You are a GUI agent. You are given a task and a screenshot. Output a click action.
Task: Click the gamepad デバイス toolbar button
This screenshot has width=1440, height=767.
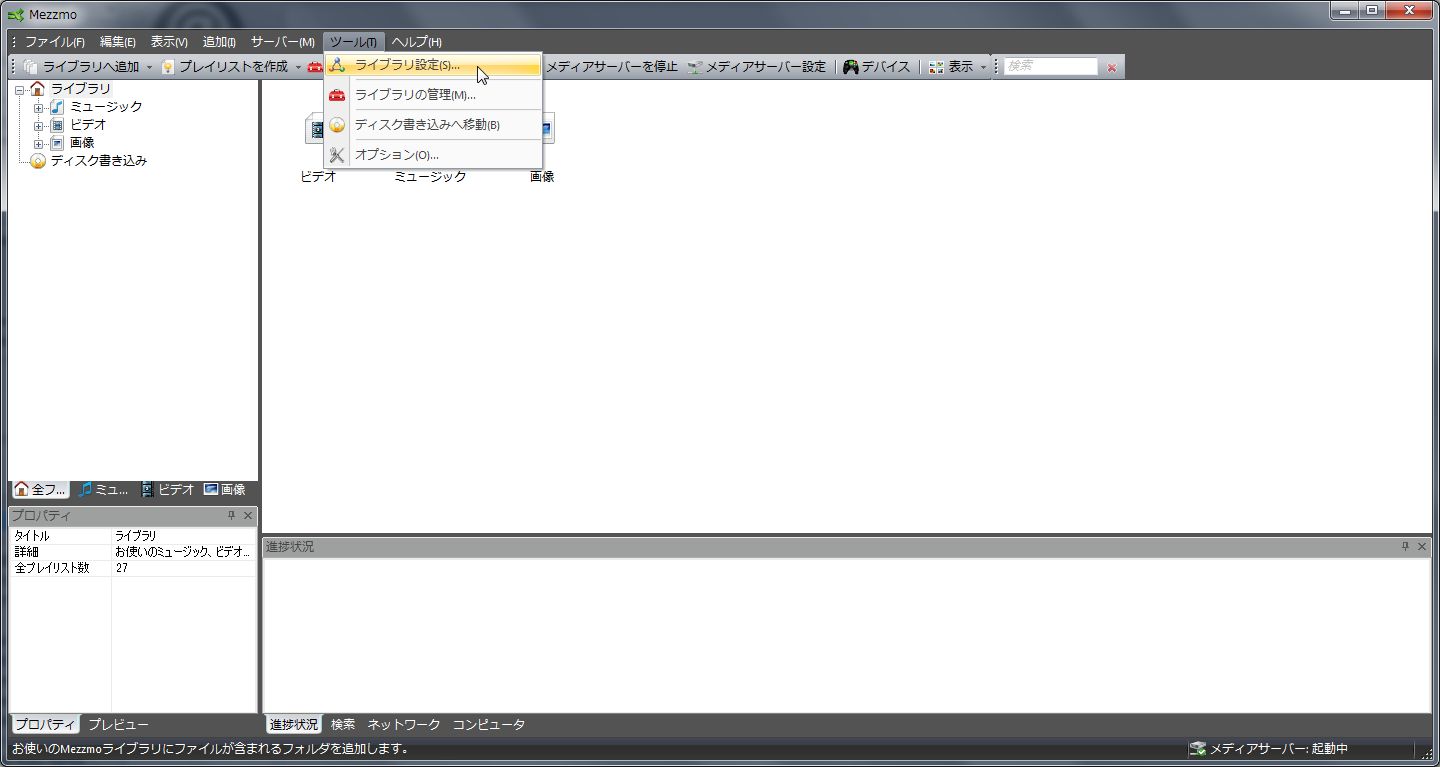point(877,67)
